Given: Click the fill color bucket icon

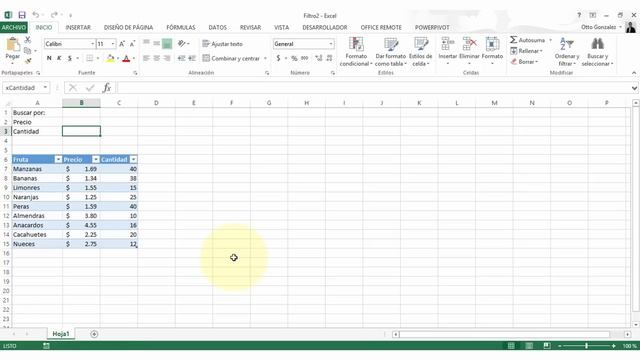Looking at the screenshot, I should tap(110, 58).
